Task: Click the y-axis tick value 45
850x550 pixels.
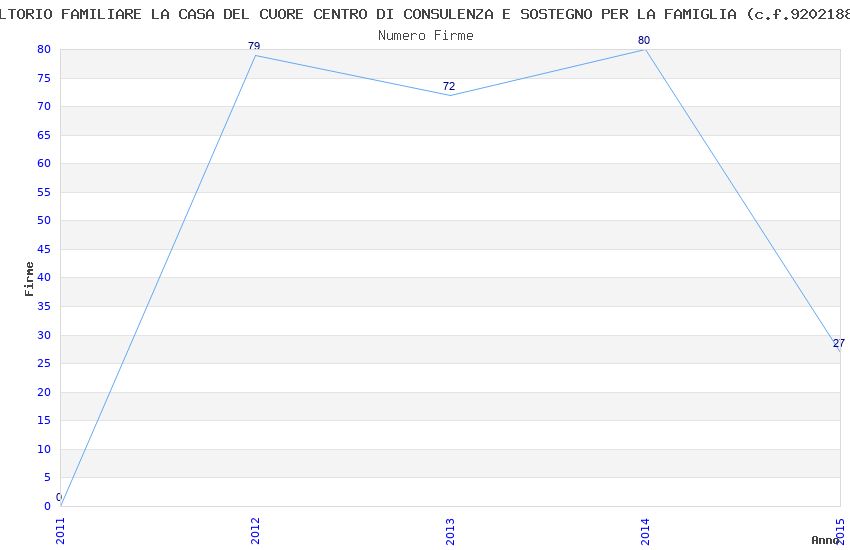Action: 44,249
